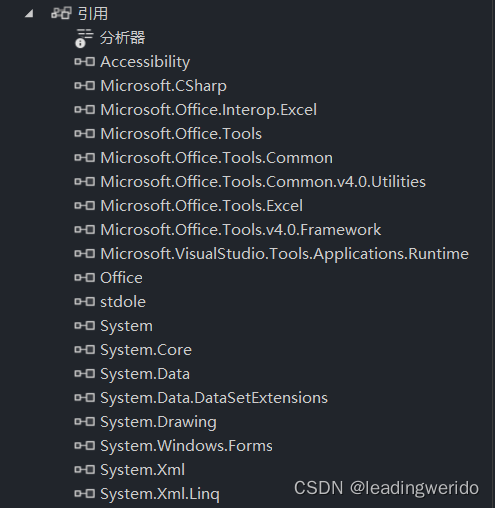The width and height of the screenshot is (495, 508).
Task: Select the Microsoft.CSharp reference
Action: (163, 86)
